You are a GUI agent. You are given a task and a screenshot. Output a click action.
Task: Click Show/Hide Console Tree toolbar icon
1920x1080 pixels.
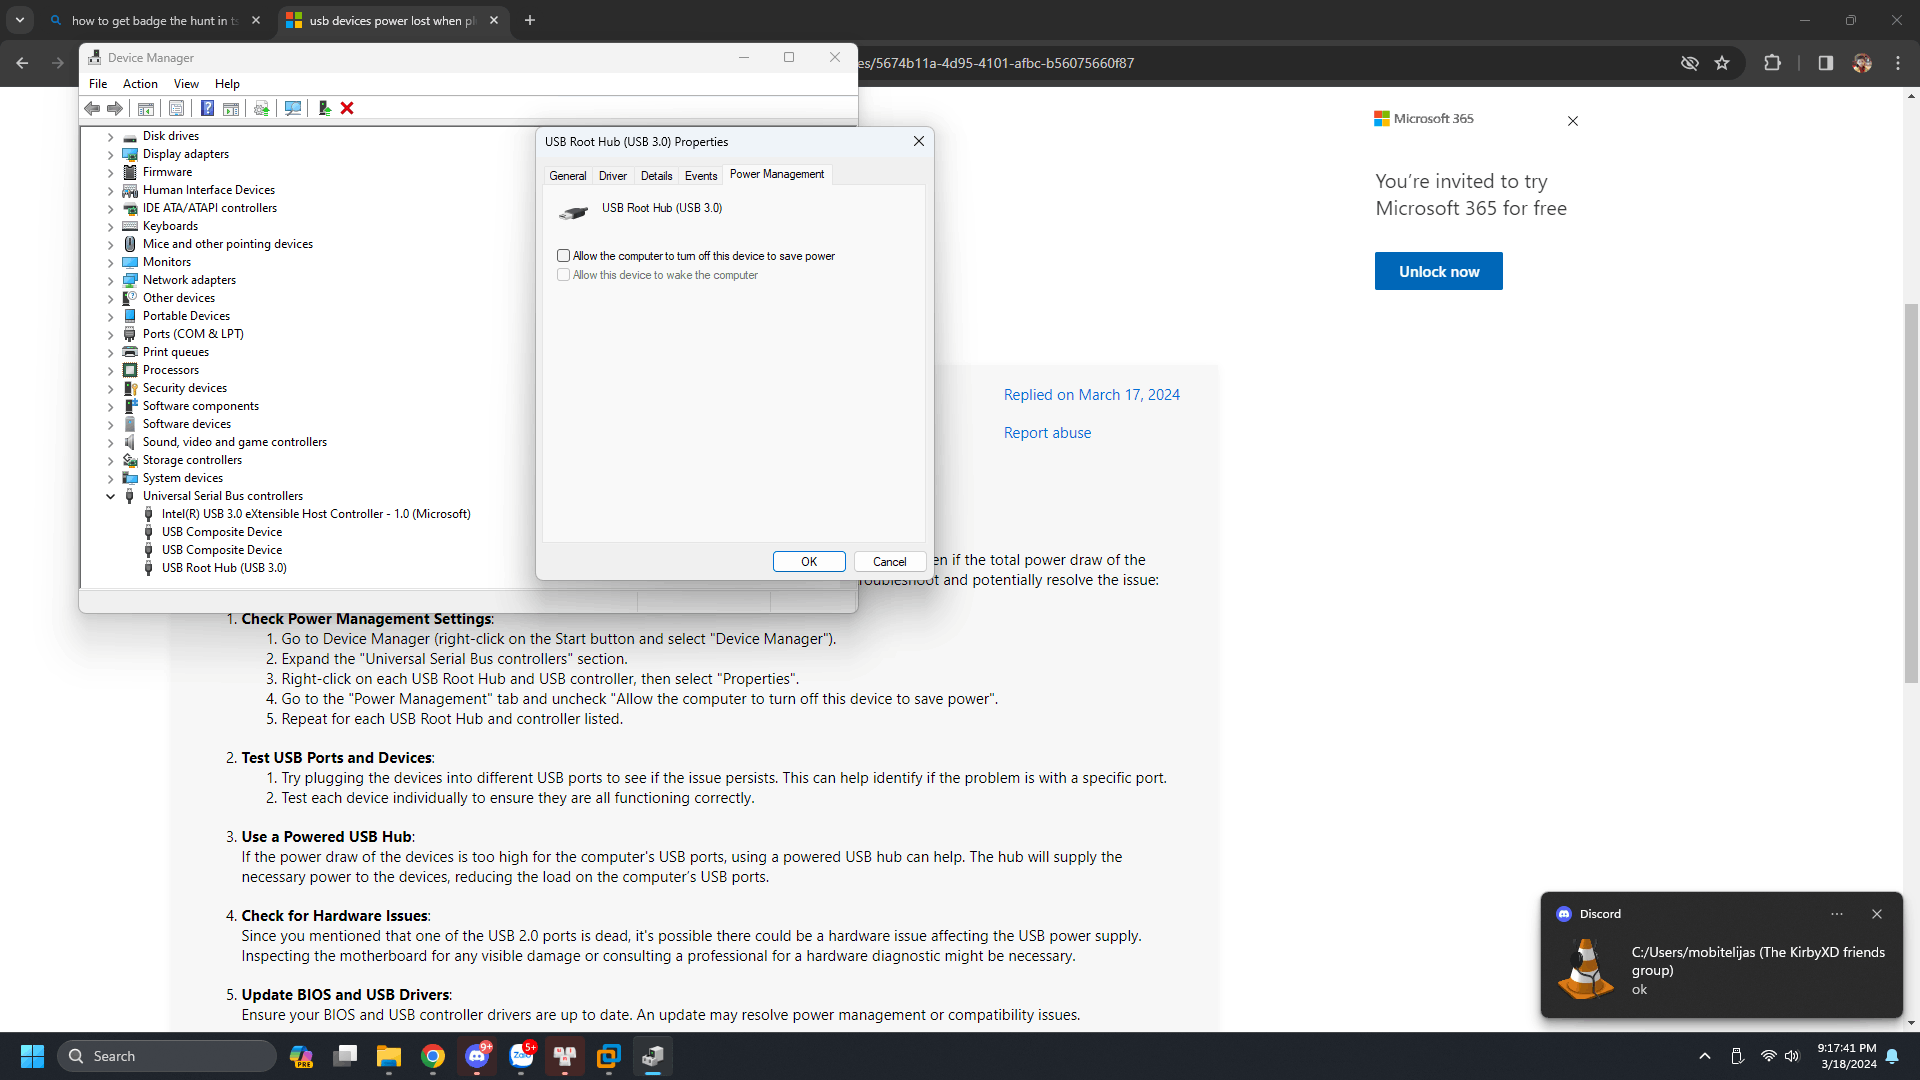click(146, 108)
